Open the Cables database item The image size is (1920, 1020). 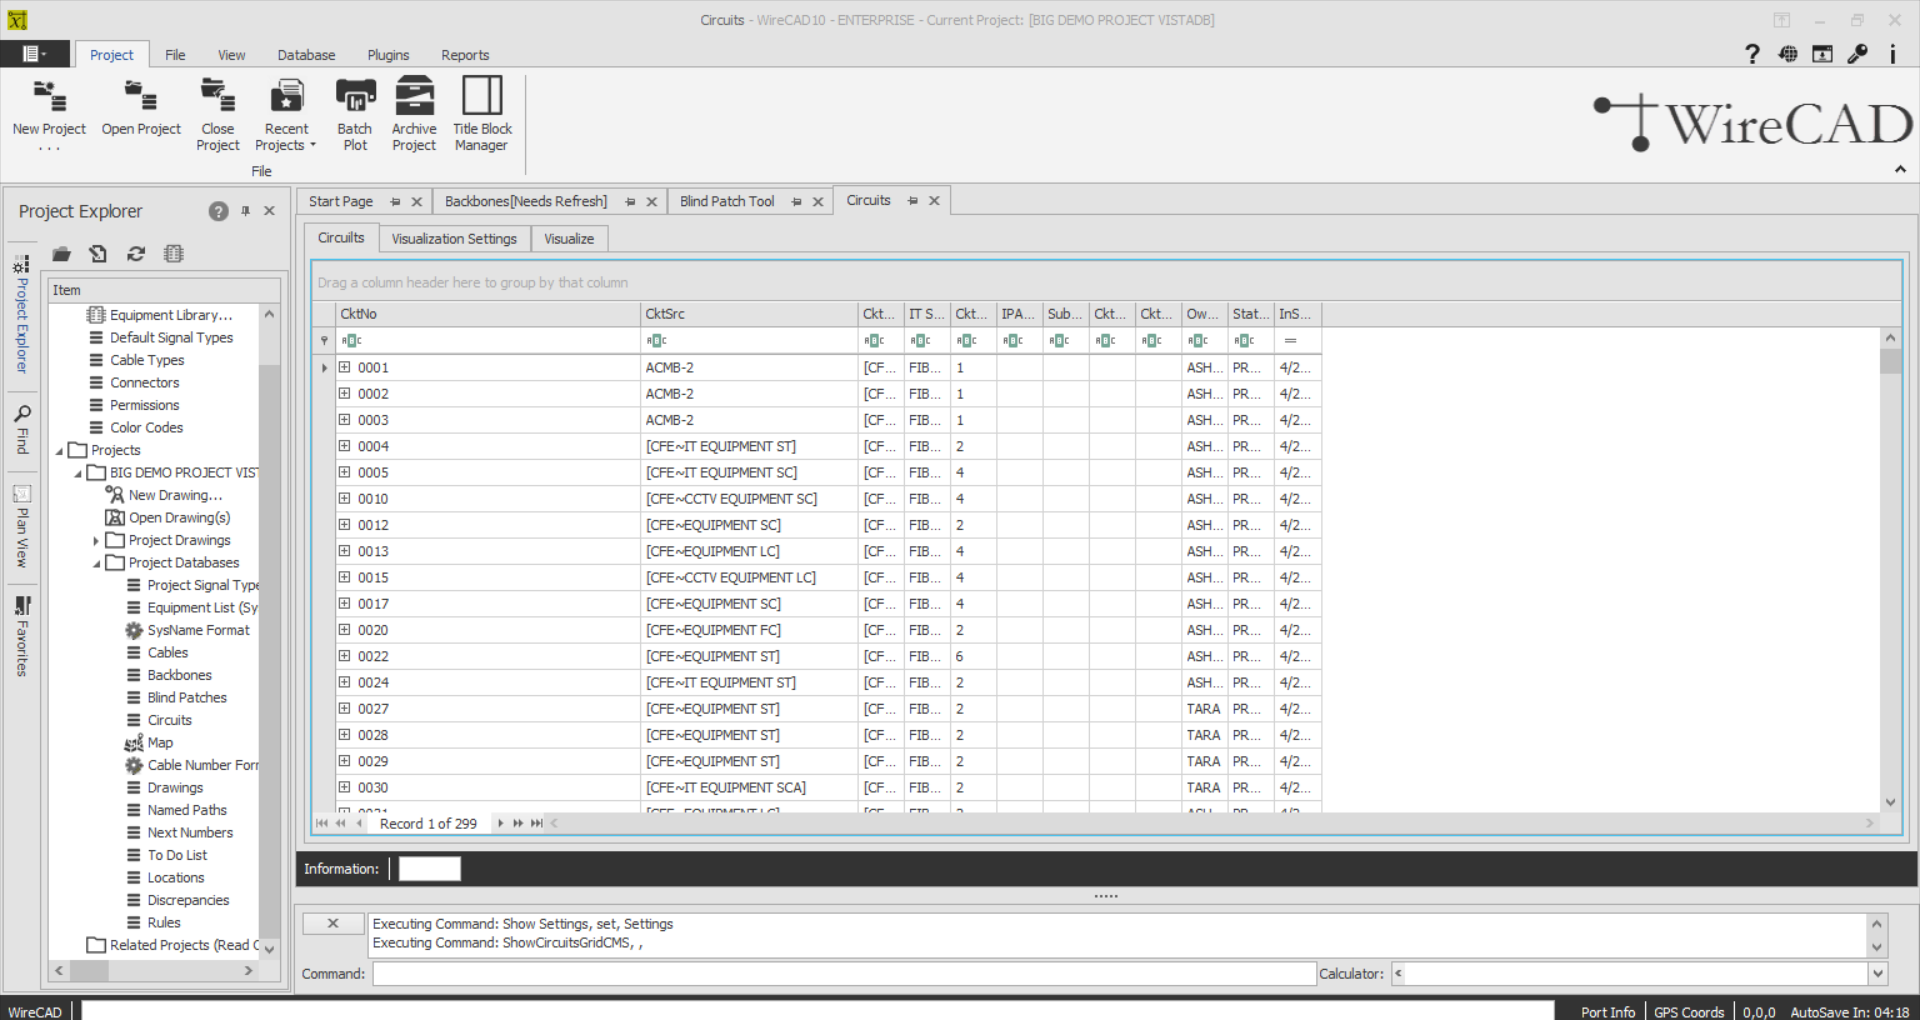coord(167,653)
